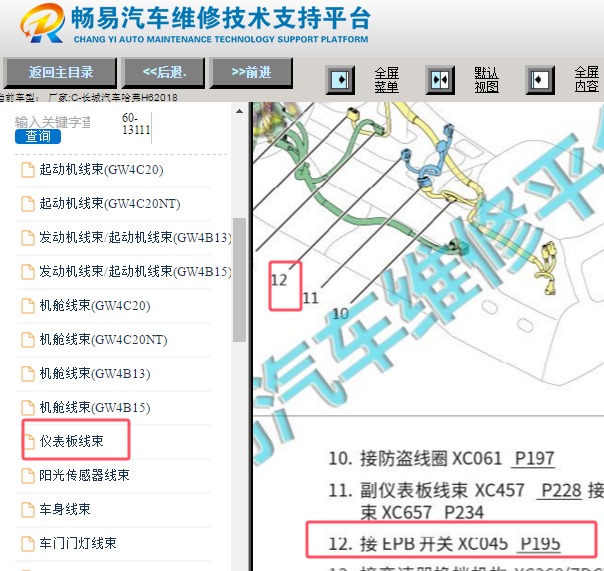This screenshot has height=571, width=604.
Task: Click the 60-13111 text beside search
Action: tap(136, 124)
